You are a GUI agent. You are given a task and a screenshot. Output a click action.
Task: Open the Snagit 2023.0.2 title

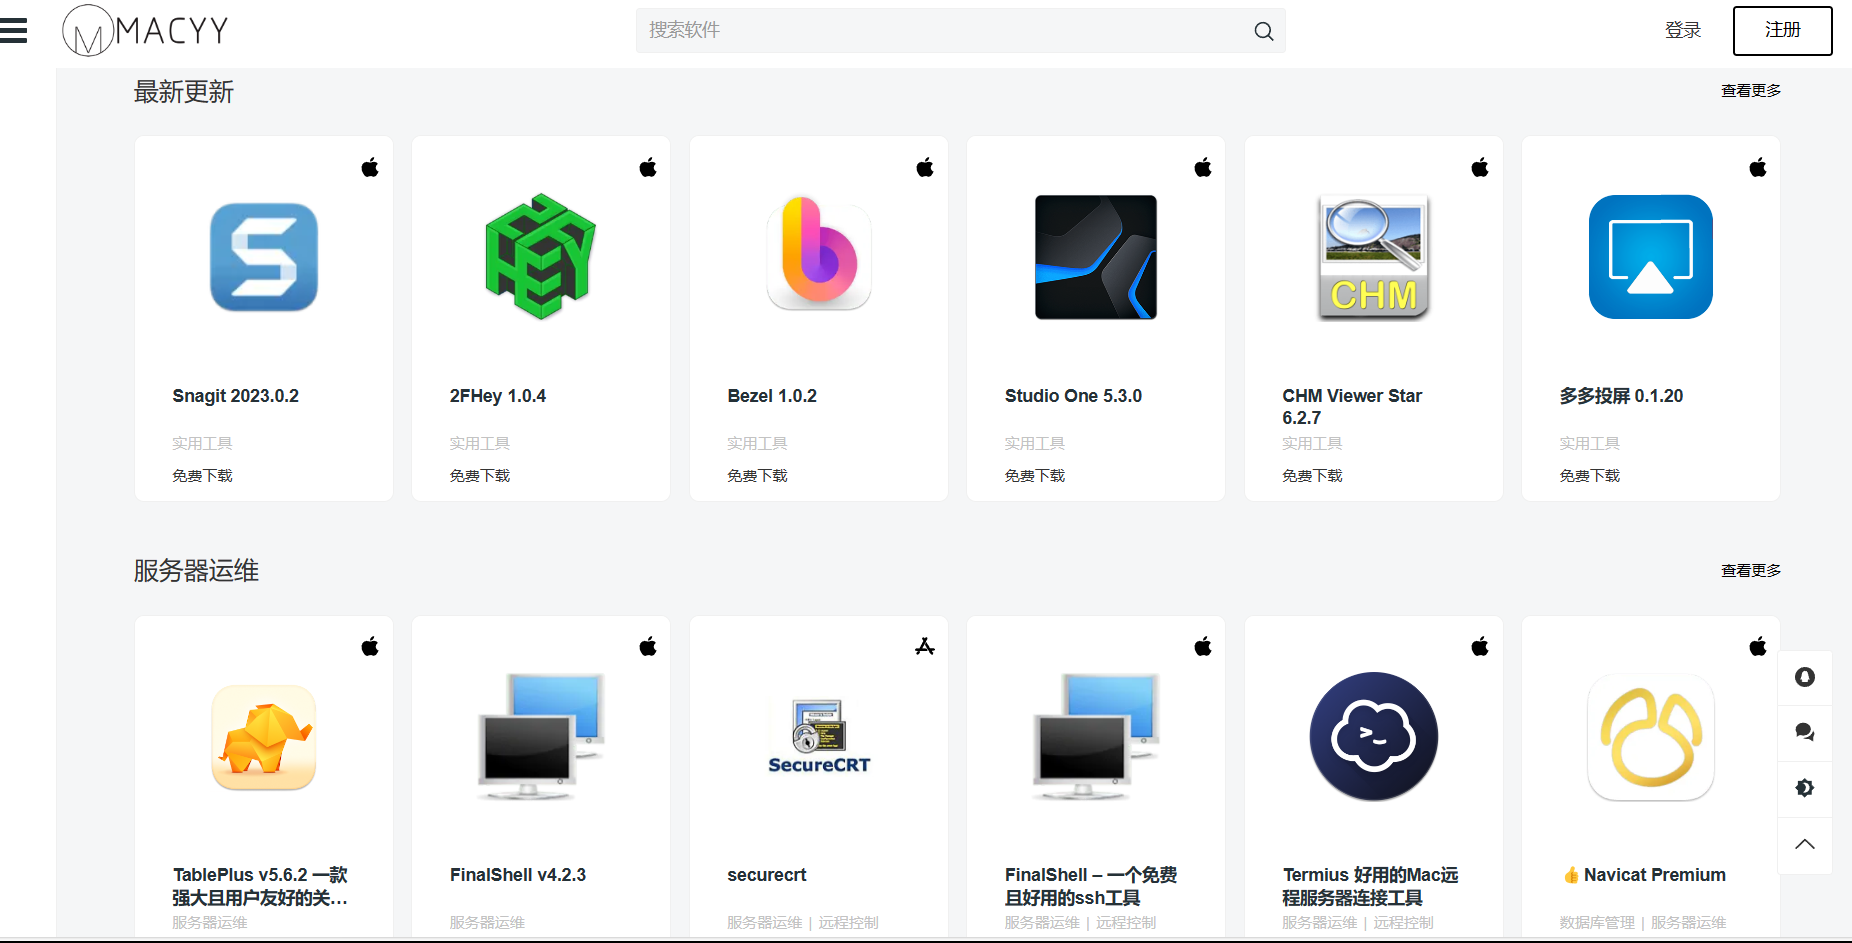(x=235, y=396)
